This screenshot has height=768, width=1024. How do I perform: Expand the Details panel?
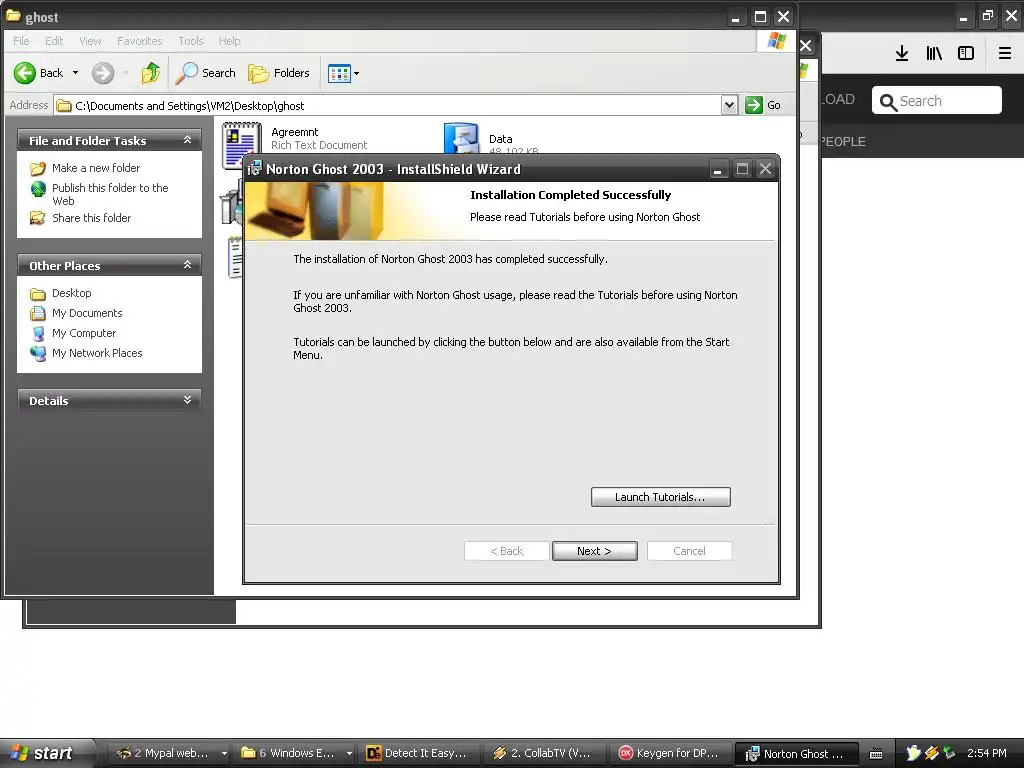coord(187,400)
